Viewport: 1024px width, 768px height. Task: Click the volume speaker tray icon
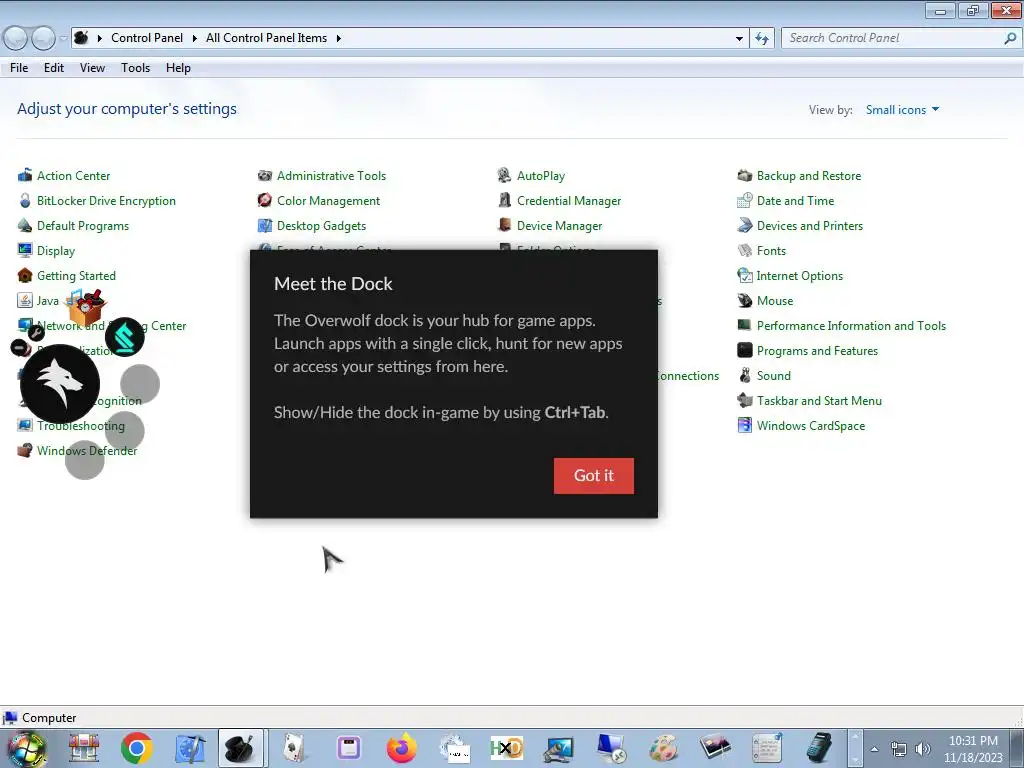(923, 749)
